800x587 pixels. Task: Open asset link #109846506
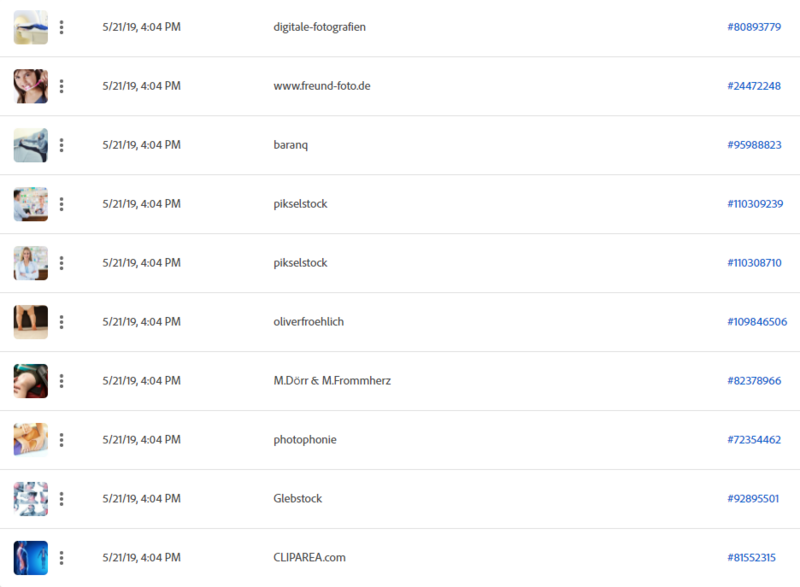point(757,322)
